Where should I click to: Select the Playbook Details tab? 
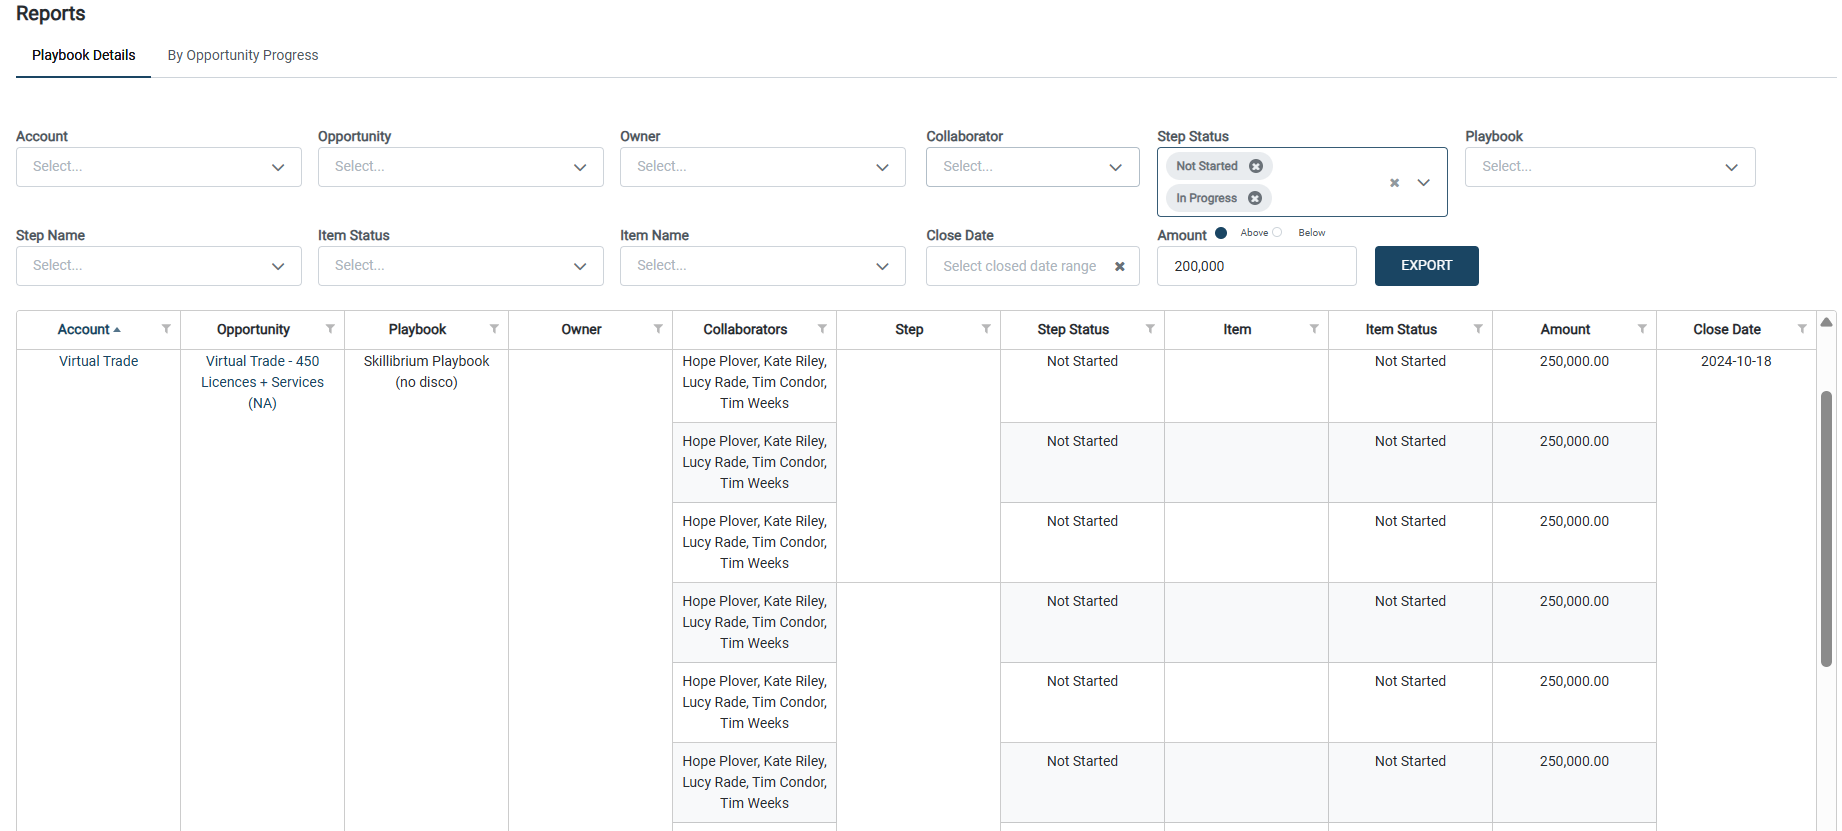pos(84,55)
